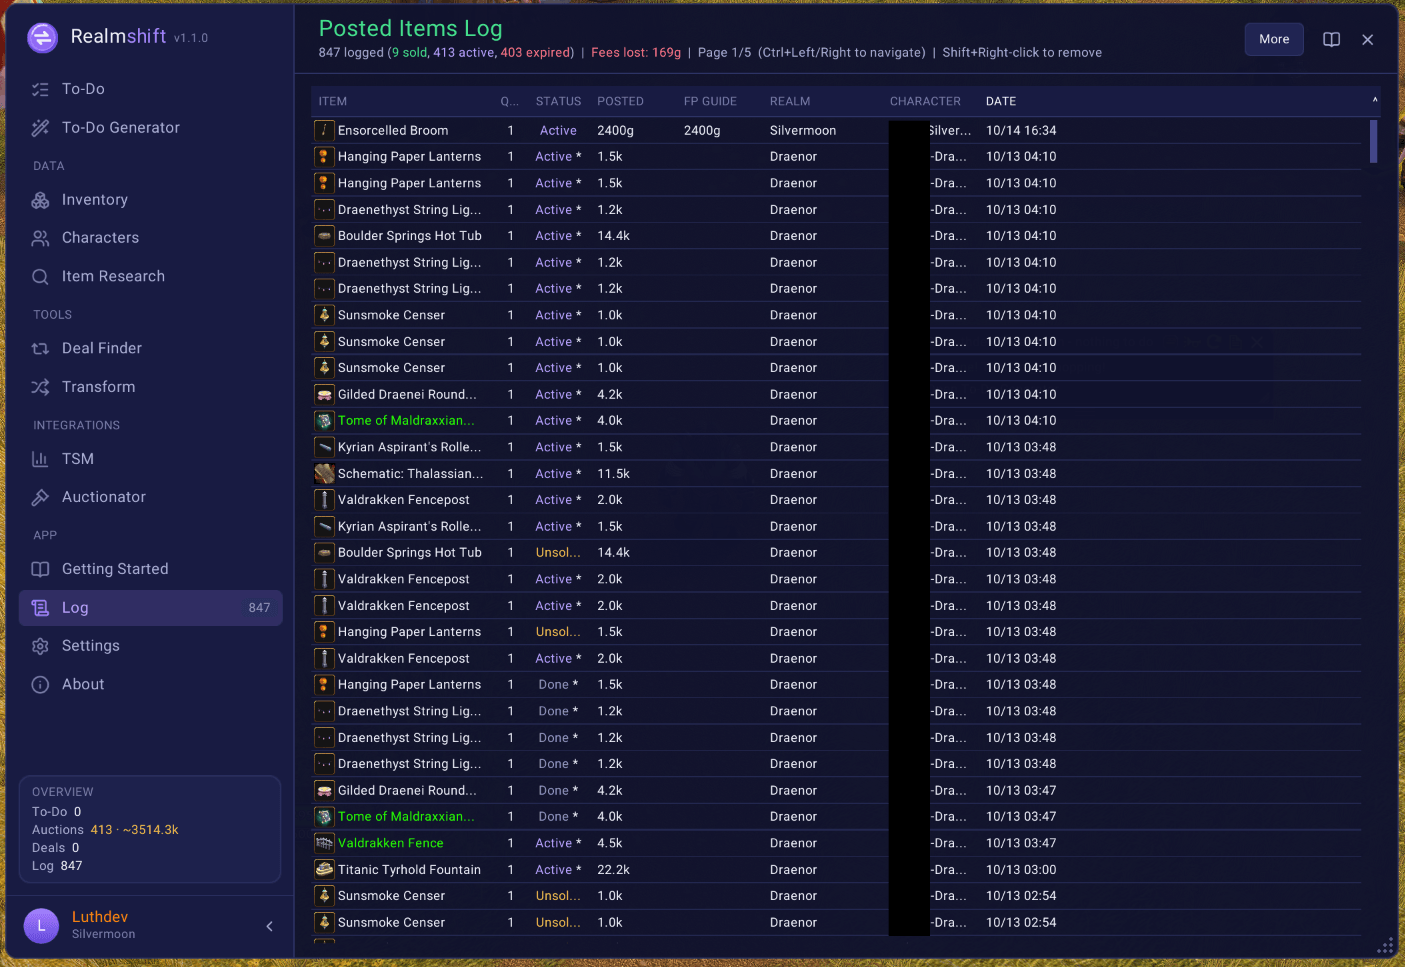Sort by the Posted column header

tap(620, 101)
